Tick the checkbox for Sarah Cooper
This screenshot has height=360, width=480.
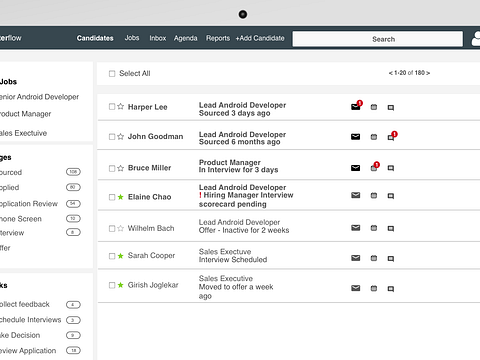(112, 256)
